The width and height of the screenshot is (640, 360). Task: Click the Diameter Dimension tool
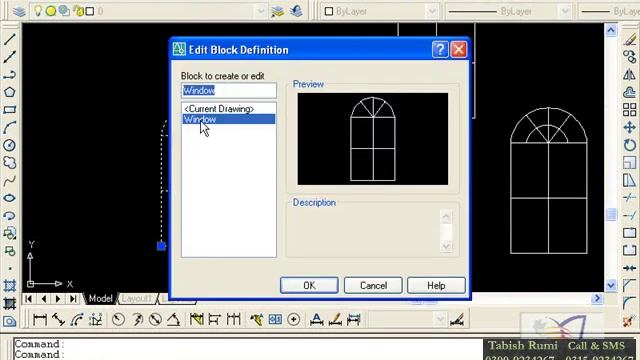pyautogui.click(x=155, y=319)
